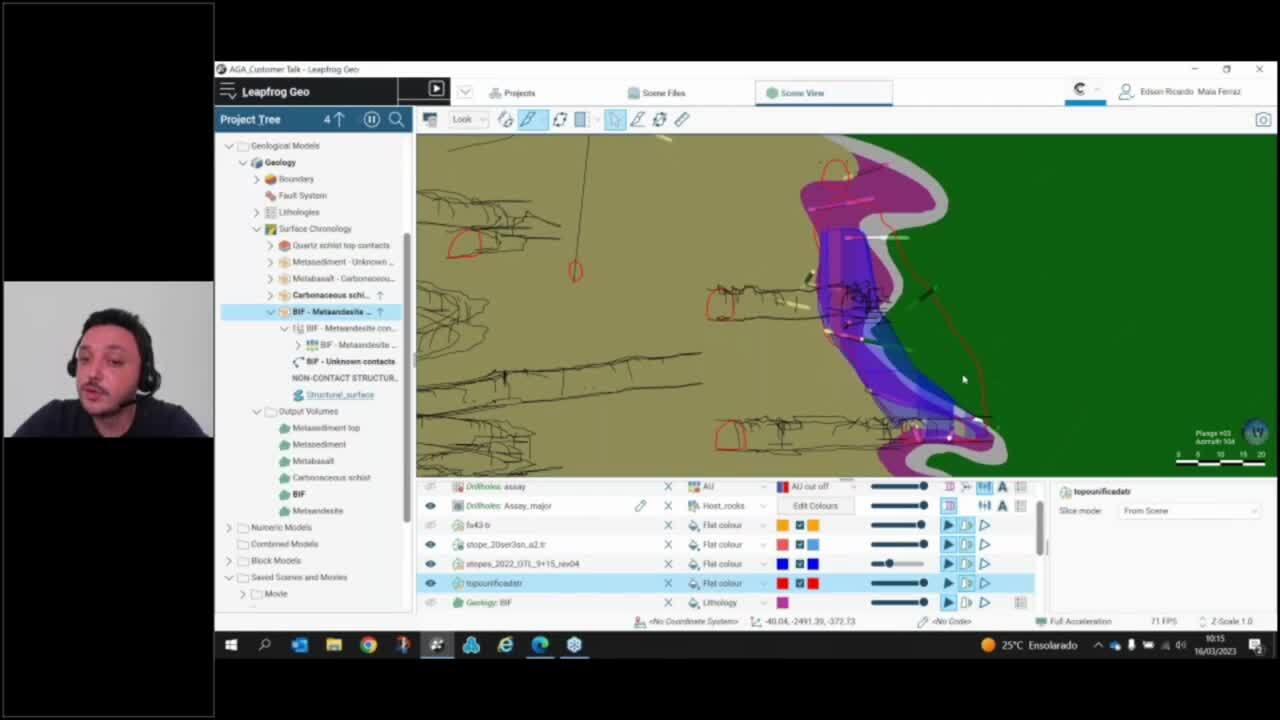Toggle visibility eye for fx43 tr
Image resolution: width=1280 pixels, height=720 pixels.
pos(430,525)
